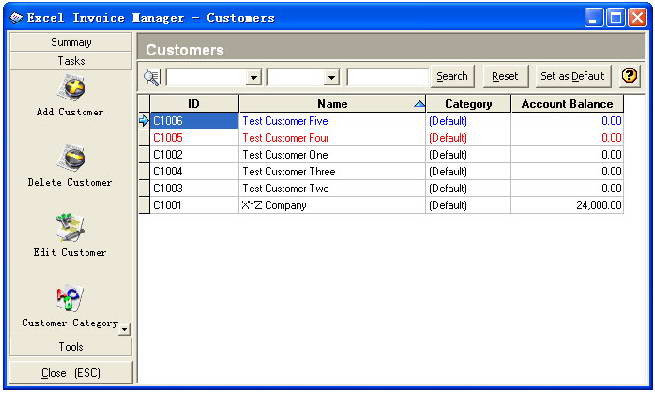The height and width of the screenshot is (393, 655).
Task: Click the Customer Category label
Action: [x=70, y=323]
